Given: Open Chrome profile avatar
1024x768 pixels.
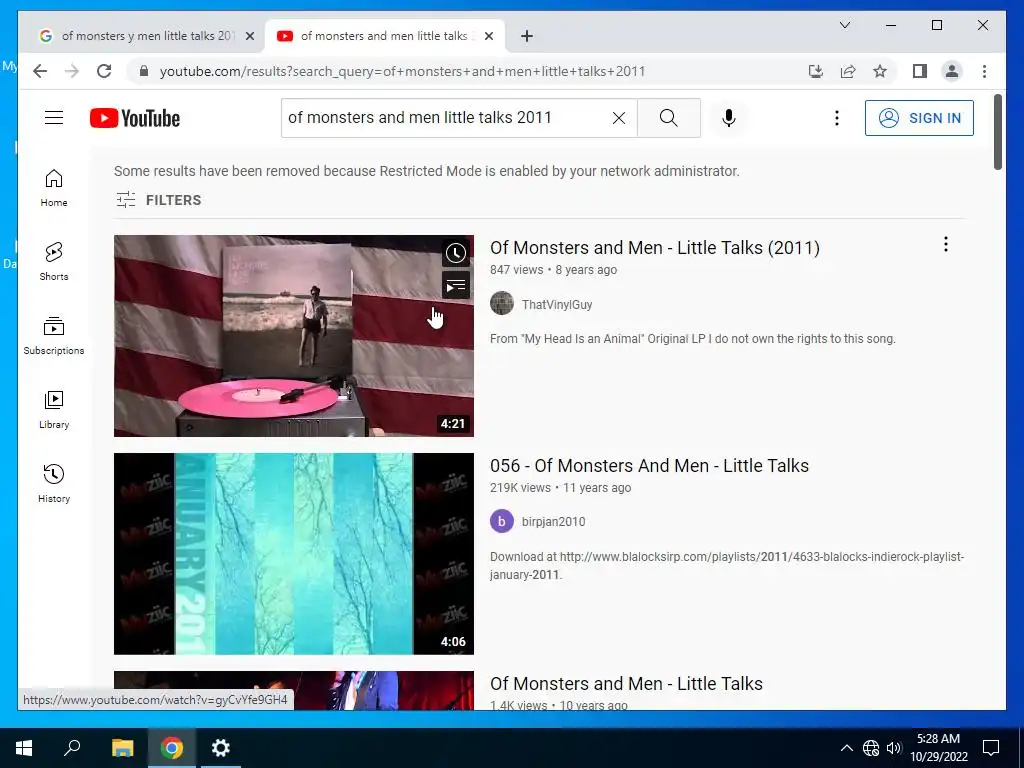Looking at the screenshot, I should pyautogui.click(x=952, y=71).
